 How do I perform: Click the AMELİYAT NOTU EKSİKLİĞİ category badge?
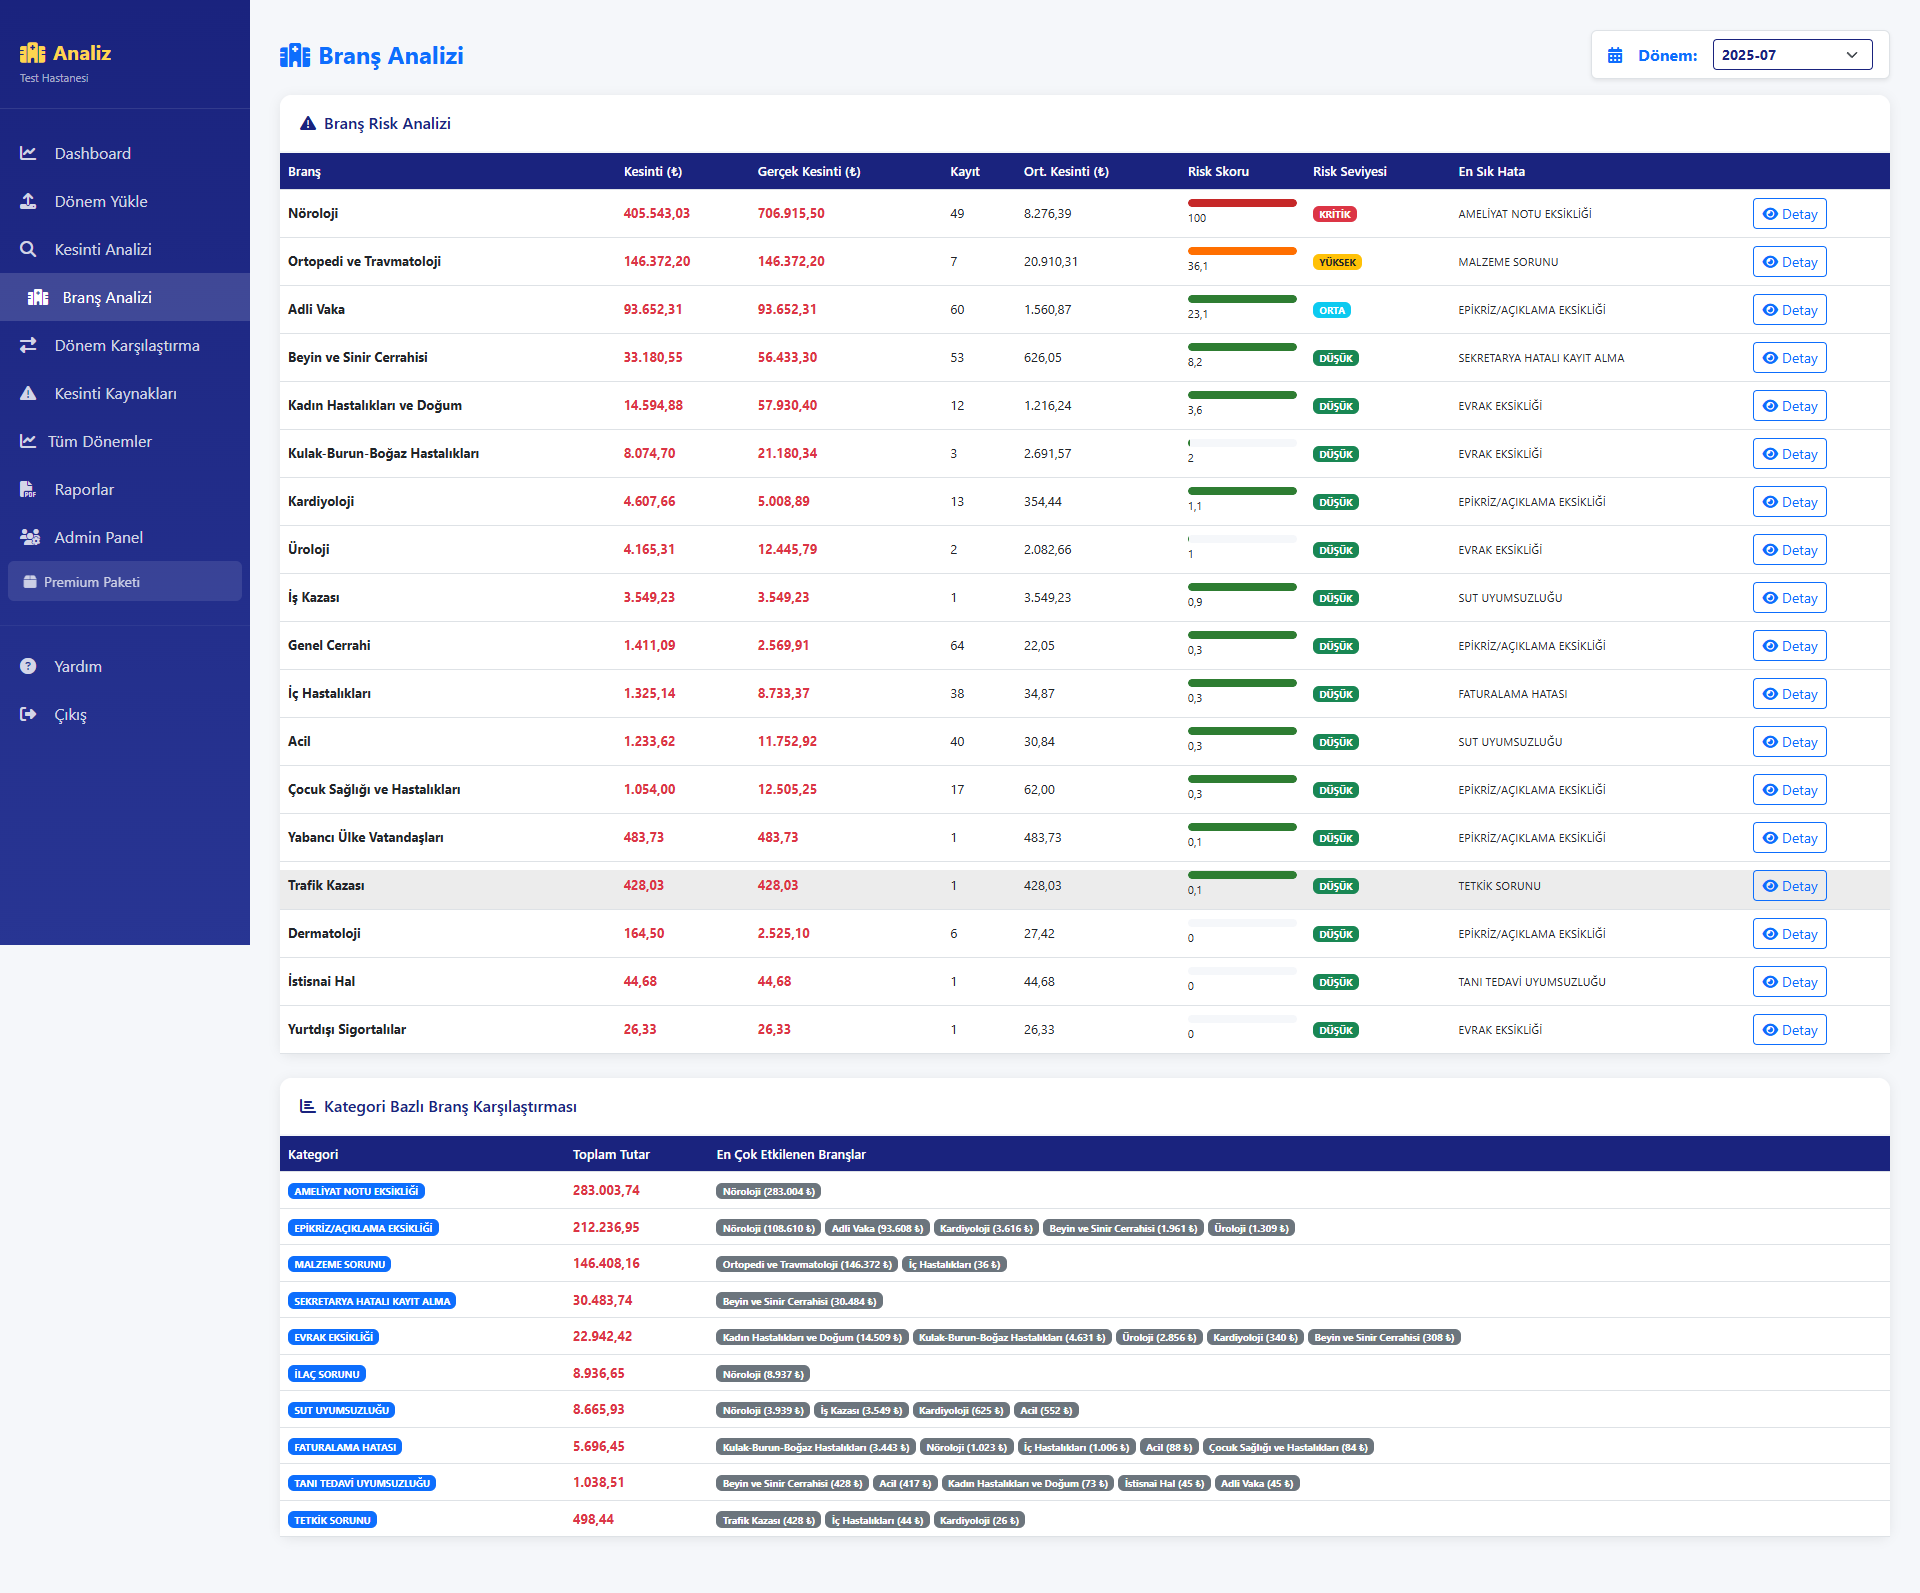click(x=356, y=1191)
